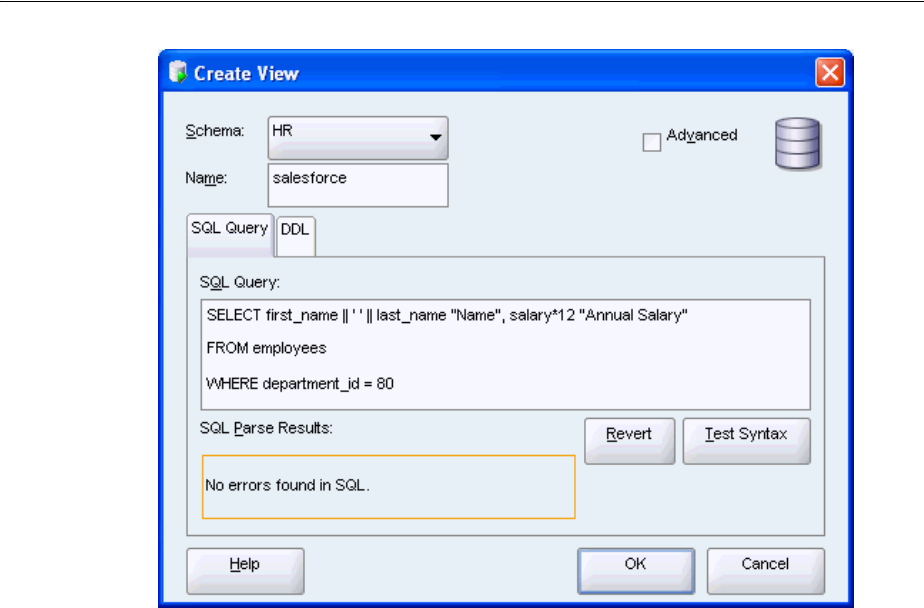Screen dimensions: 924x608
Task: Enable the Advanced checkbox
Action: pyautogui.click(x=651, y=142)
